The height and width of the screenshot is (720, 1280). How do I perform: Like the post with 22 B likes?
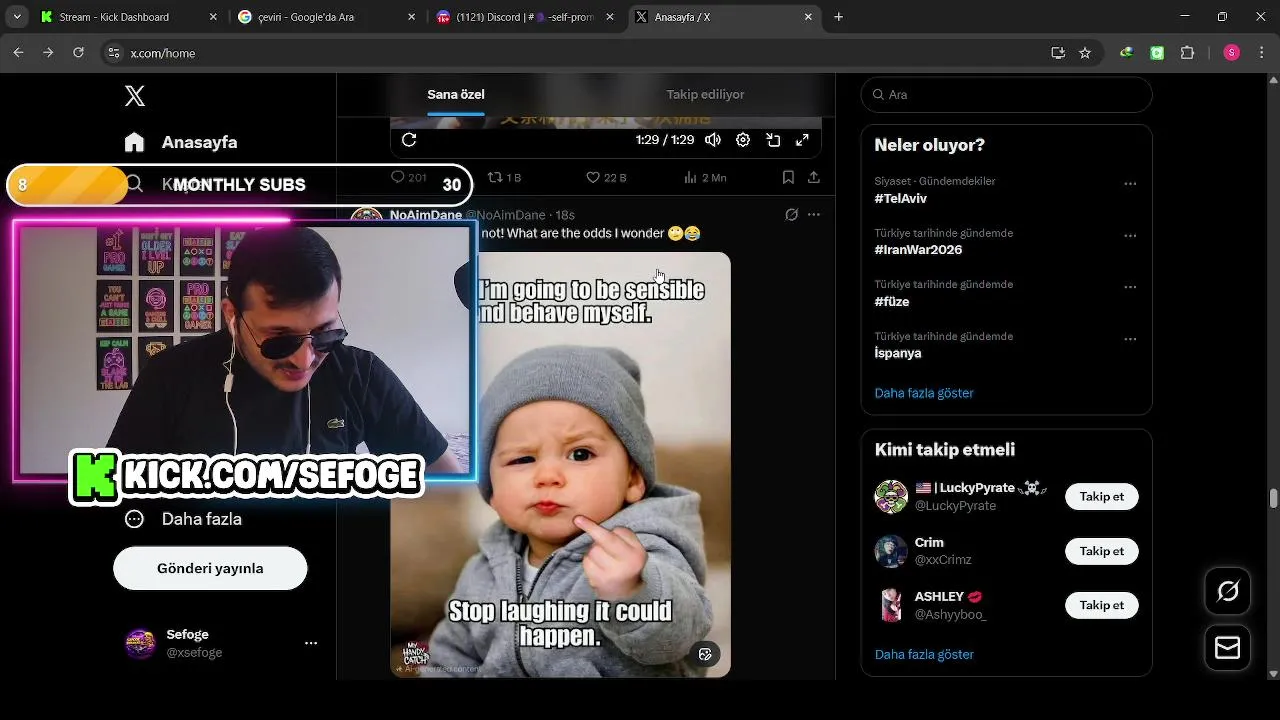[x=606, y=177]
